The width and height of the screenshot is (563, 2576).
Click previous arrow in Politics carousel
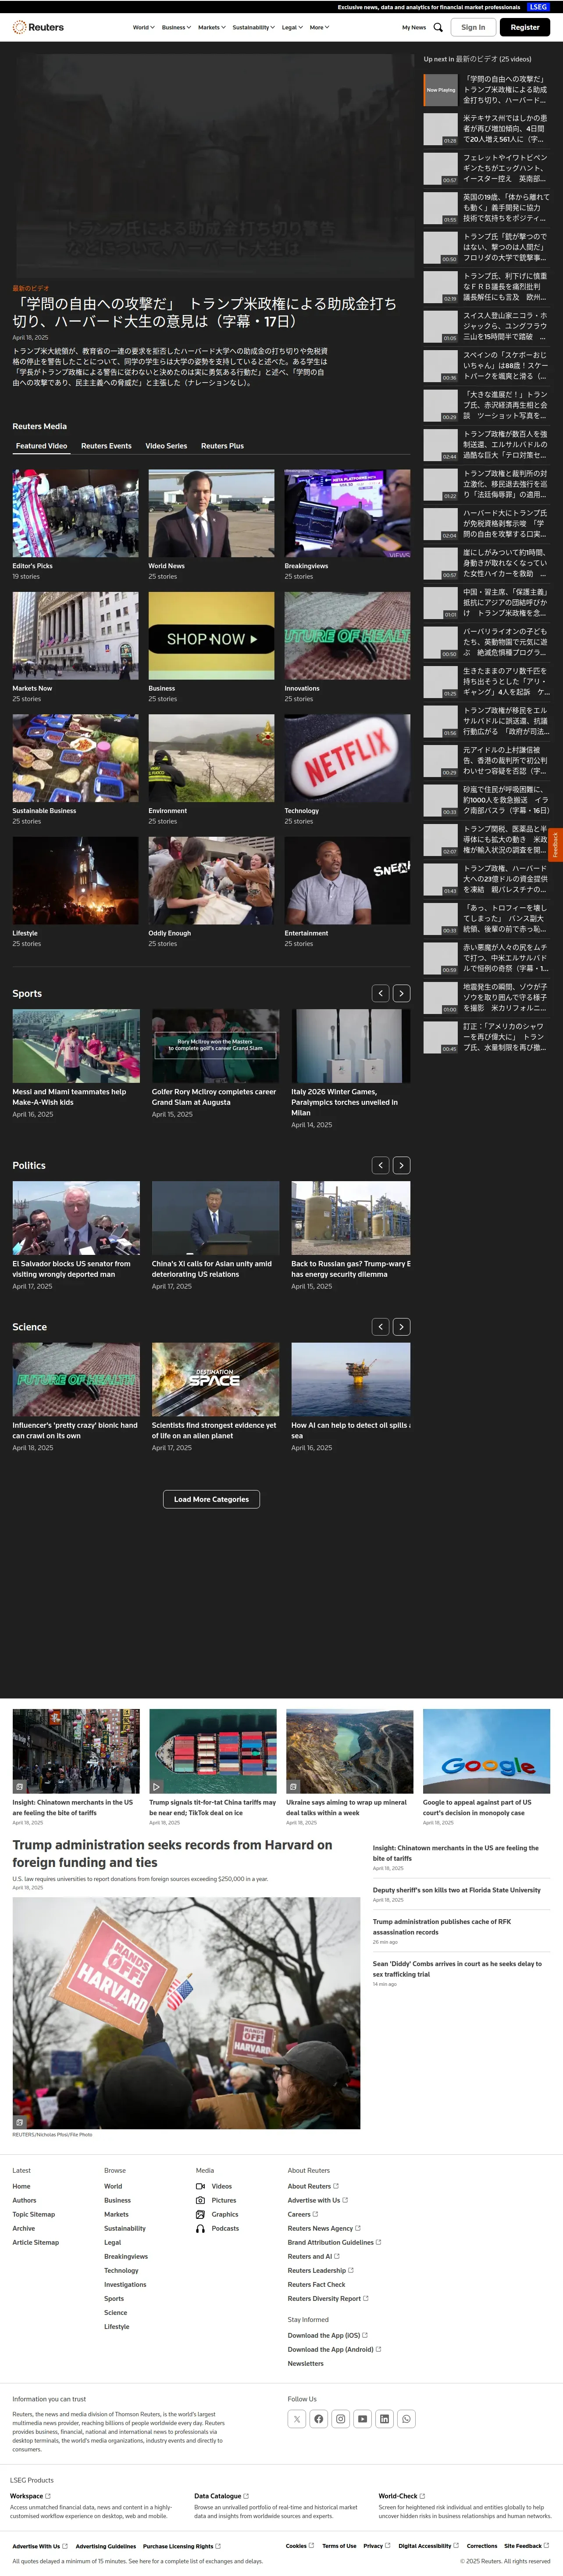[x=381, y=1165]
